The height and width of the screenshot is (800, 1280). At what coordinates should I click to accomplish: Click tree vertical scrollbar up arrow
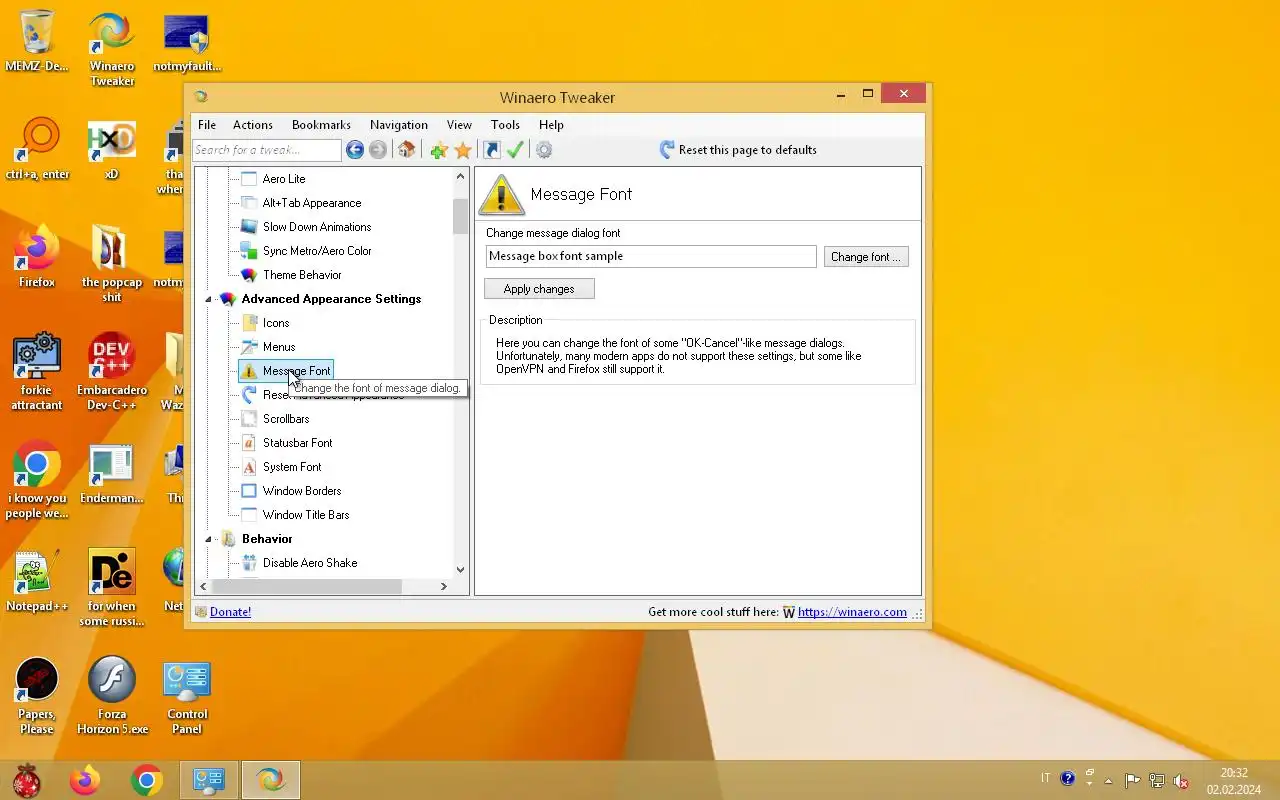tap(460, 177)
